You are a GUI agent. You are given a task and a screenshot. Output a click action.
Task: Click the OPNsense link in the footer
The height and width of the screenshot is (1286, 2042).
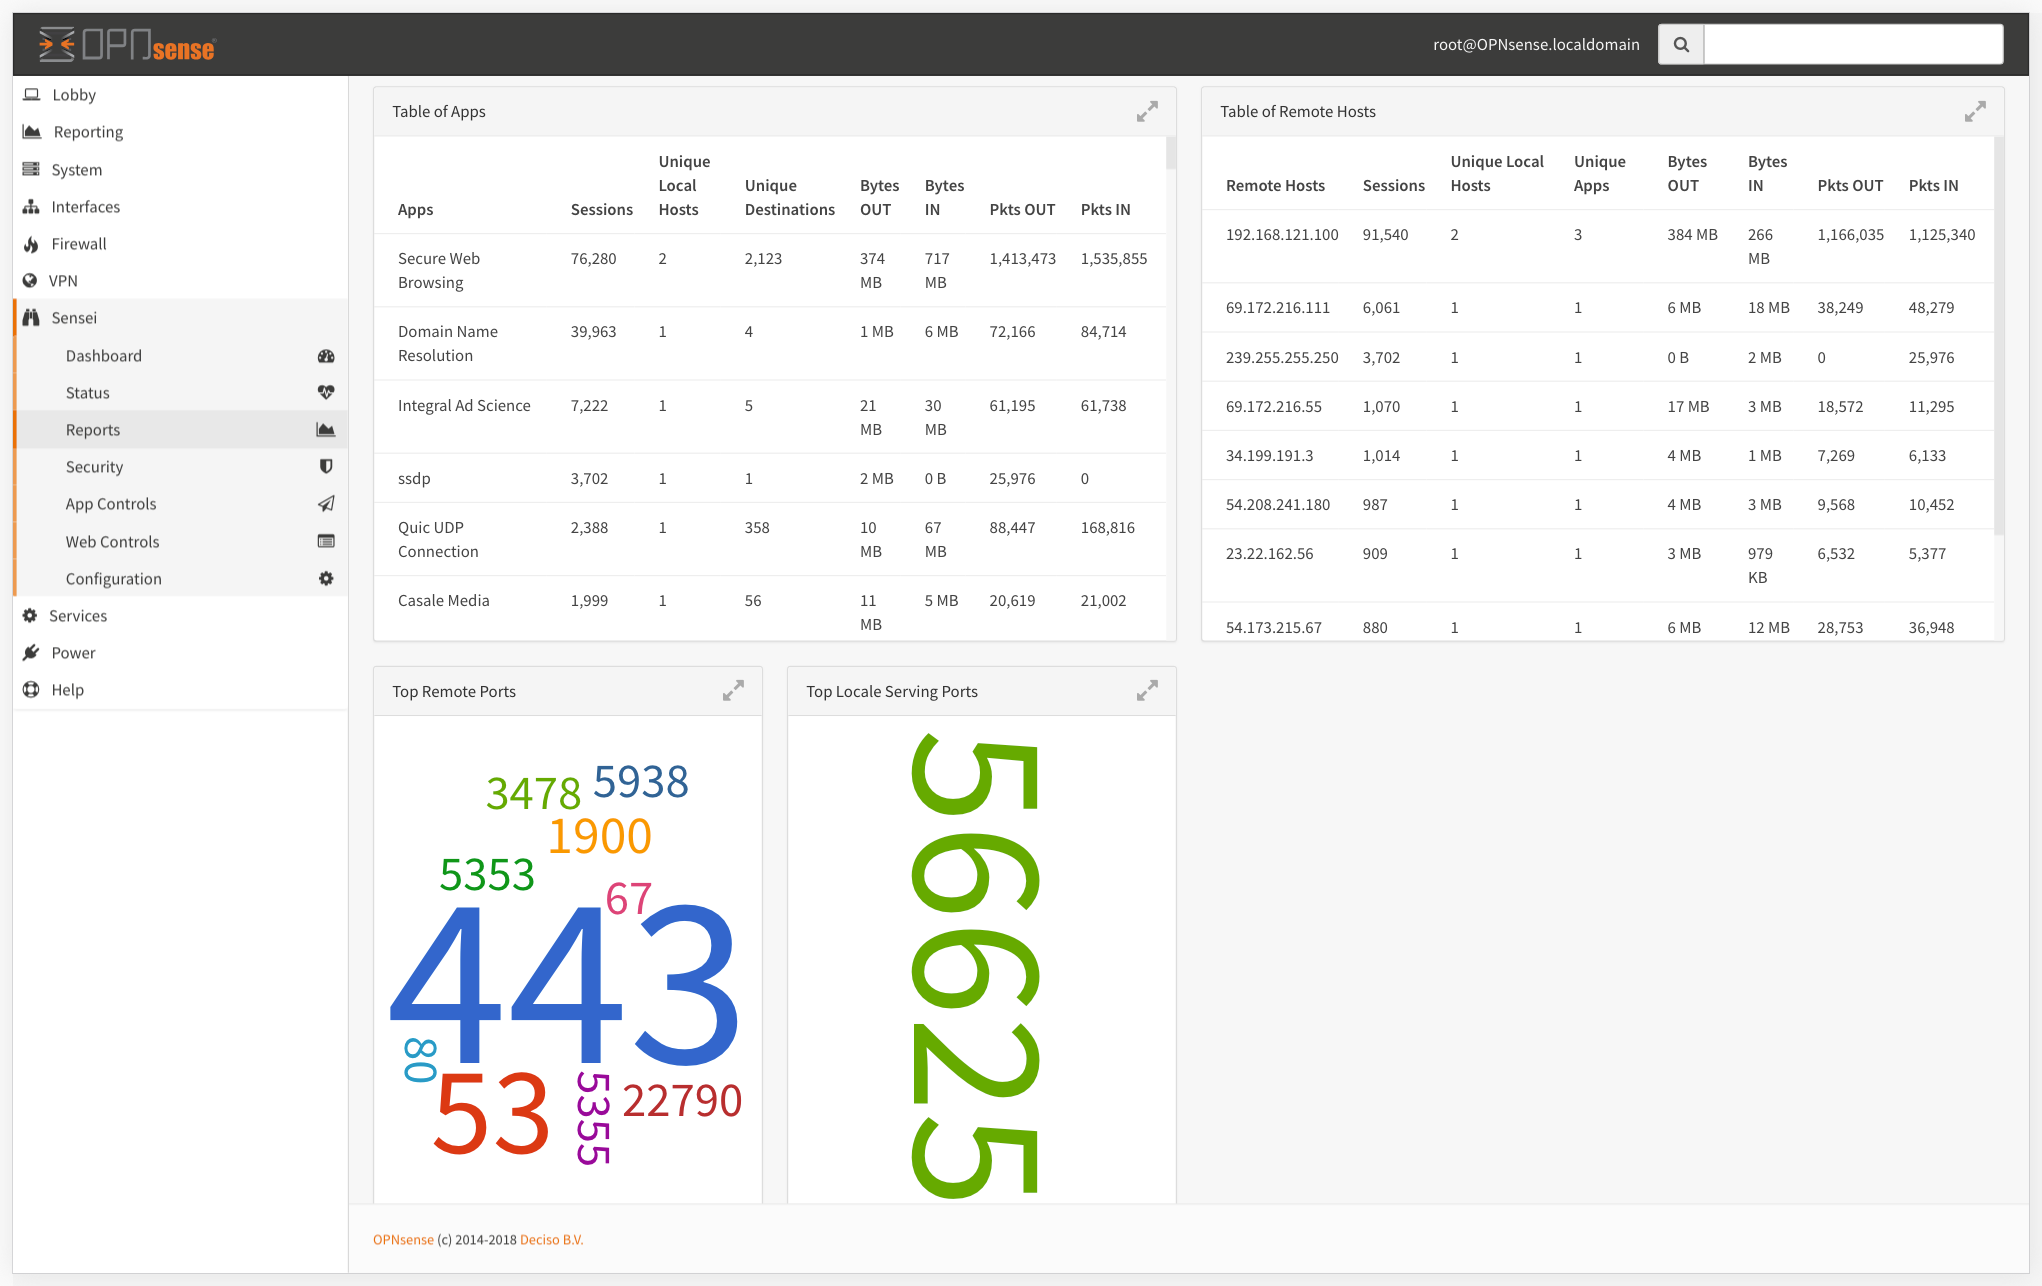(x=402, y=1239)
